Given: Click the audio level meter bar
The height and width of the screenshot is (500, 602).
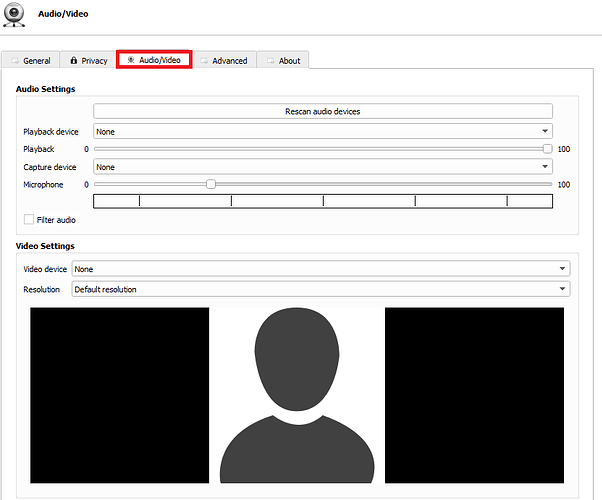Looking at the screenshot, I should (x=322, y=201).
